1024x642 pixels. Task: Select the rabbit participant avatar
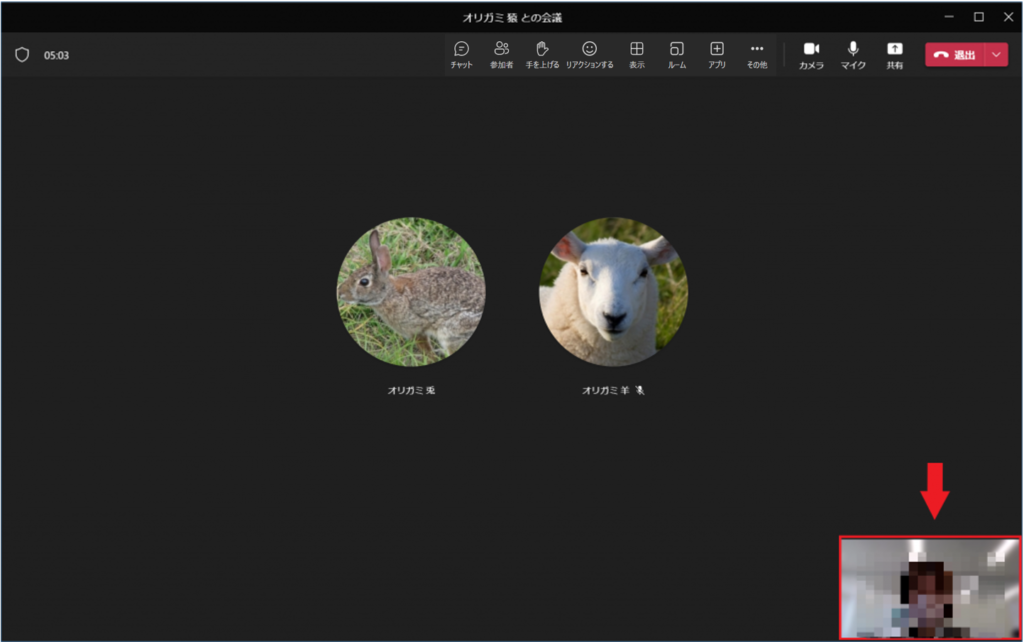(411, 292)
